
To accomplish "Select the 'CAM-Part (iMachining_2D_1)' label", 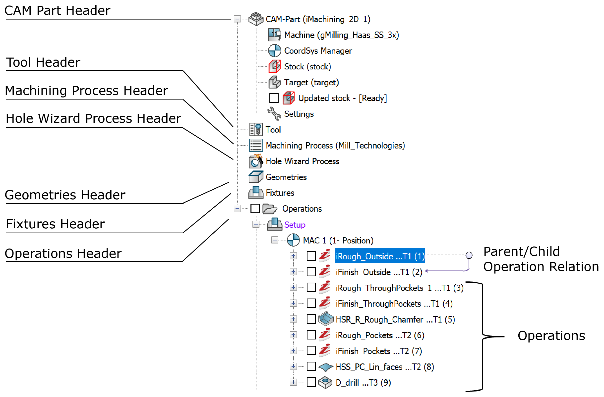I will pyautogui.click(x=318, y=19).
